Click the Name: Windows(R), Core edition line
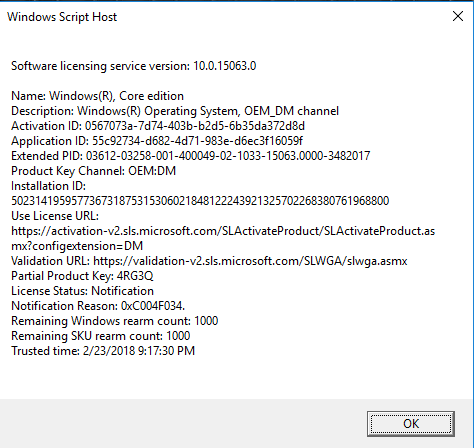 coord(97,96)
